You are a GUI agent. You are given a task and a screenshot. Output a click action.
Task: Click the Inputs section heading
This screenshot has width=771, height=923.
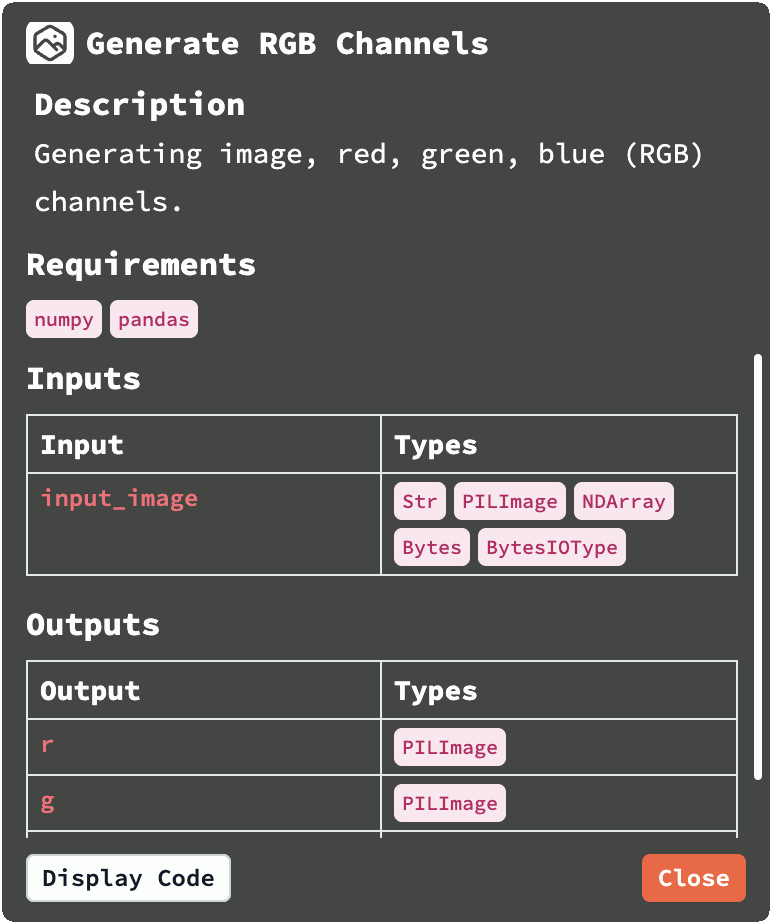click(83, 379)
